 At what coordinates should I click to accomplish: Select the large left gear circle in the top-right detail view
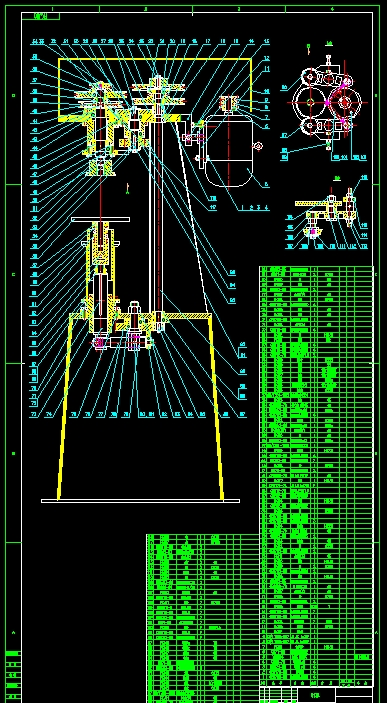(310, 102)
